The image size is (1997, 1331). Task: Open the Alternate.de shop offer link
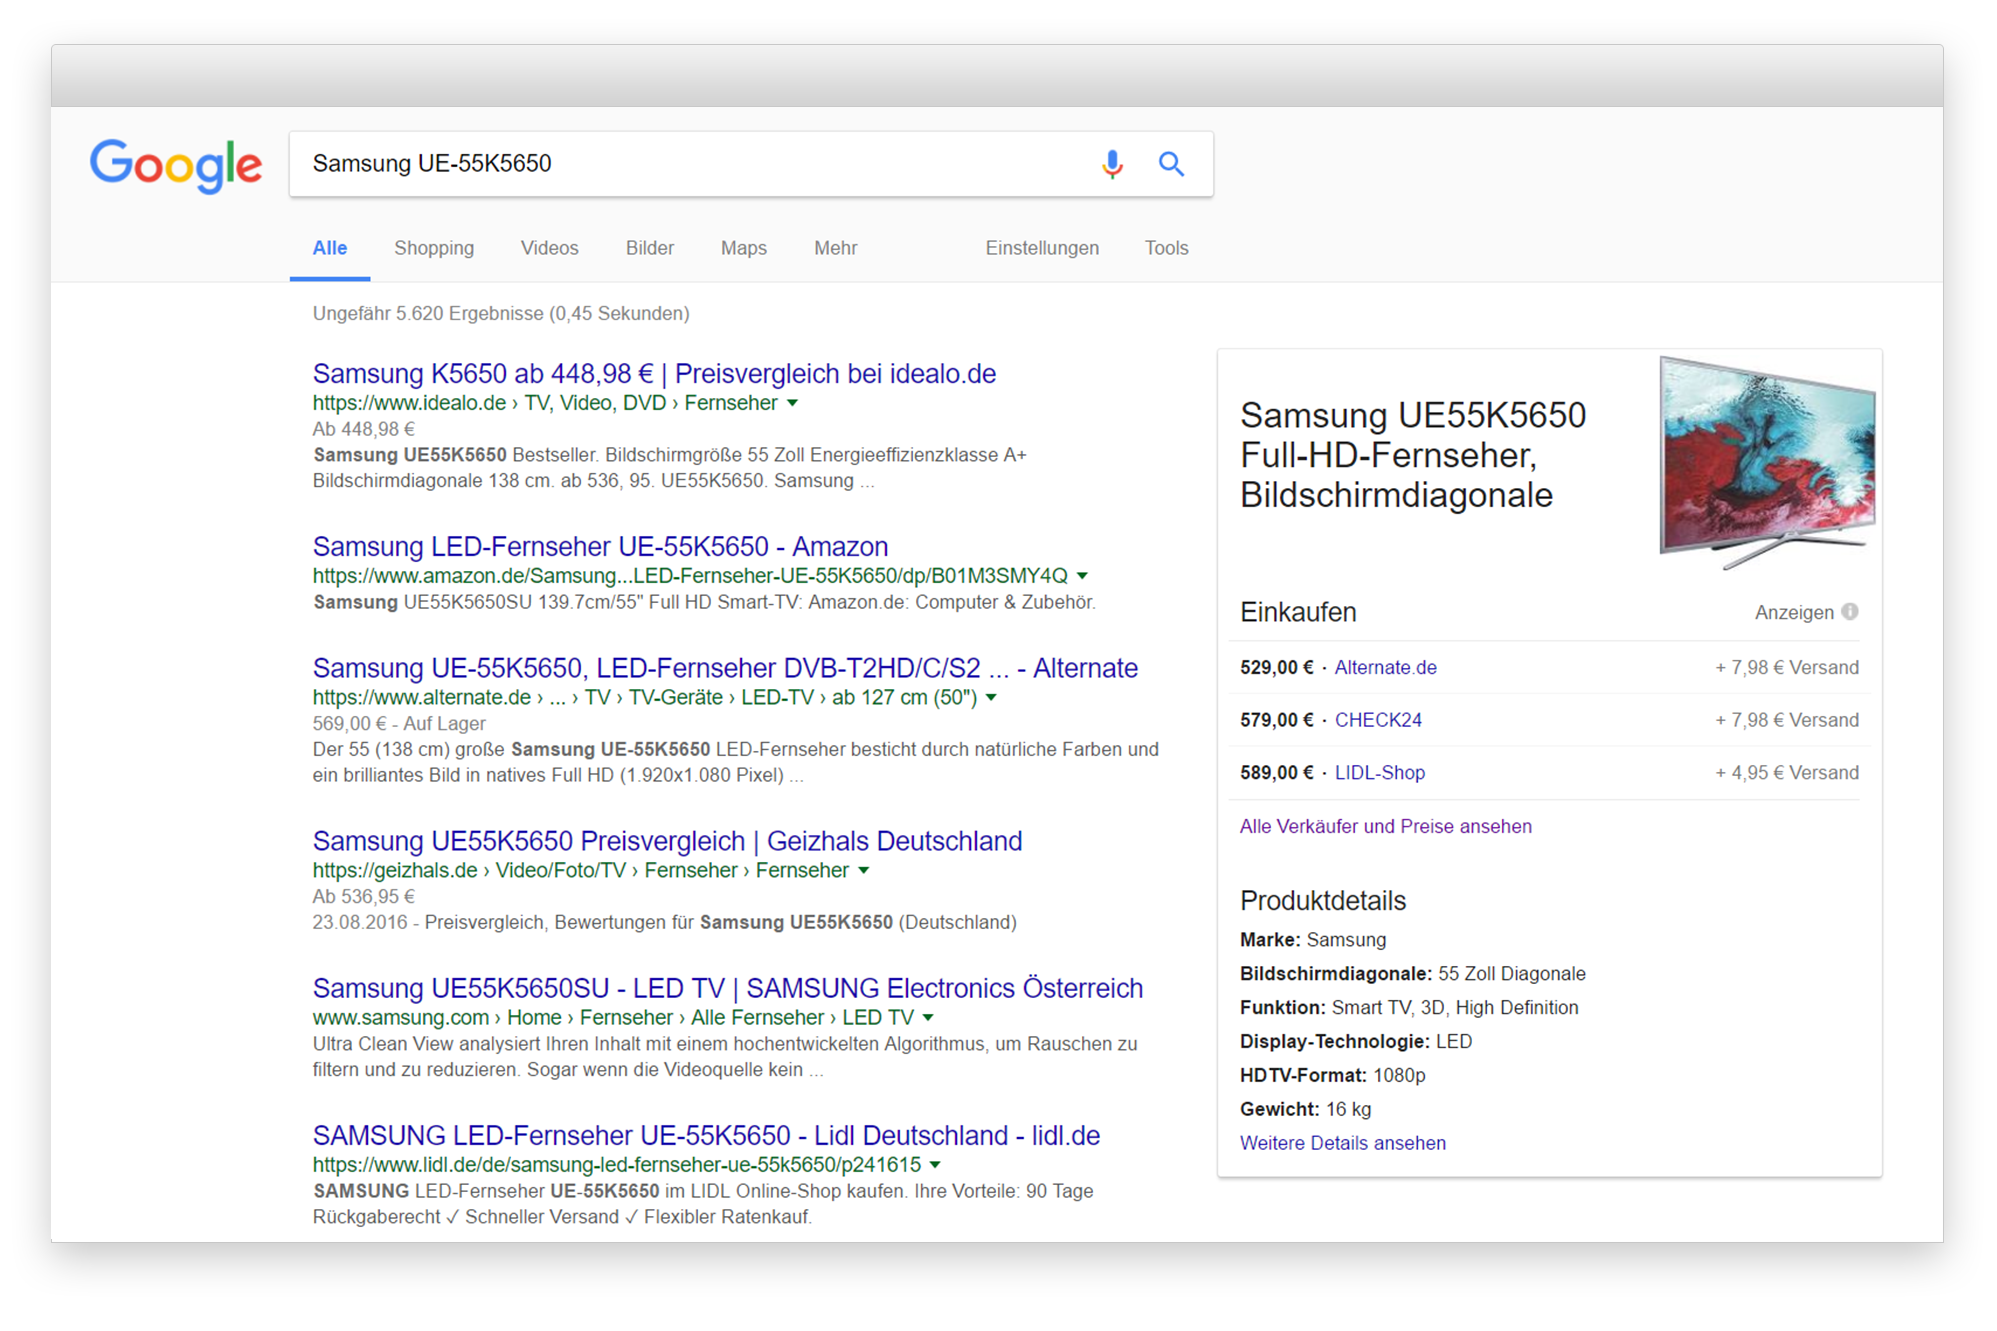coord(1385,667)
